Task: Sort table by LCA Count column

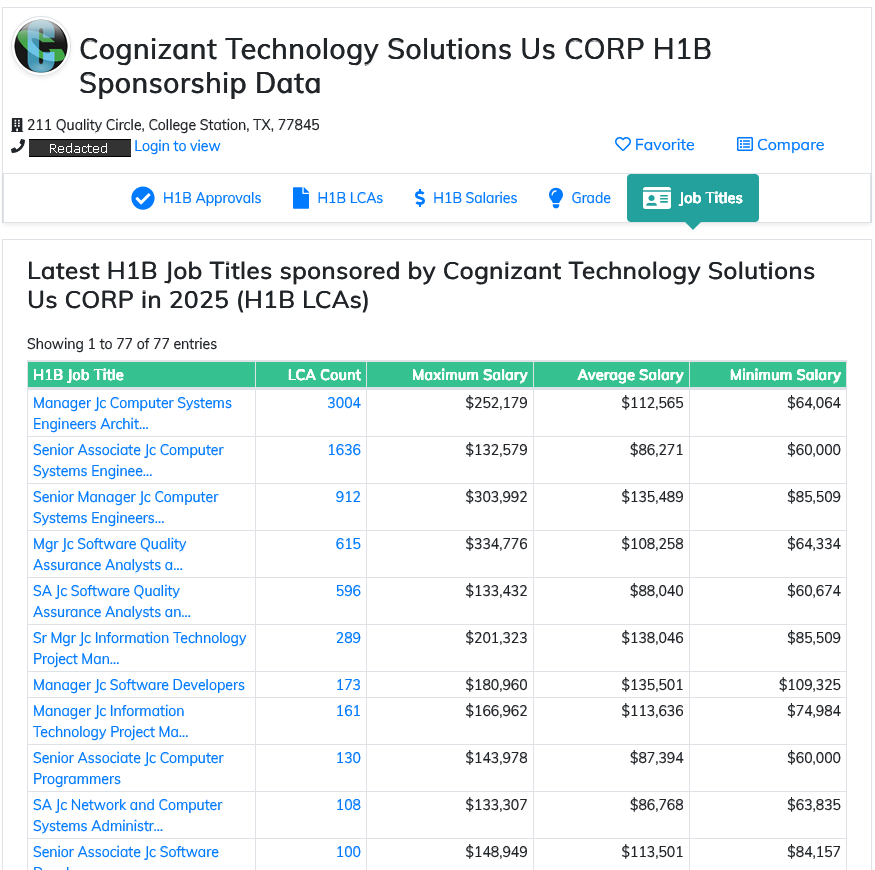Action: 324,375
